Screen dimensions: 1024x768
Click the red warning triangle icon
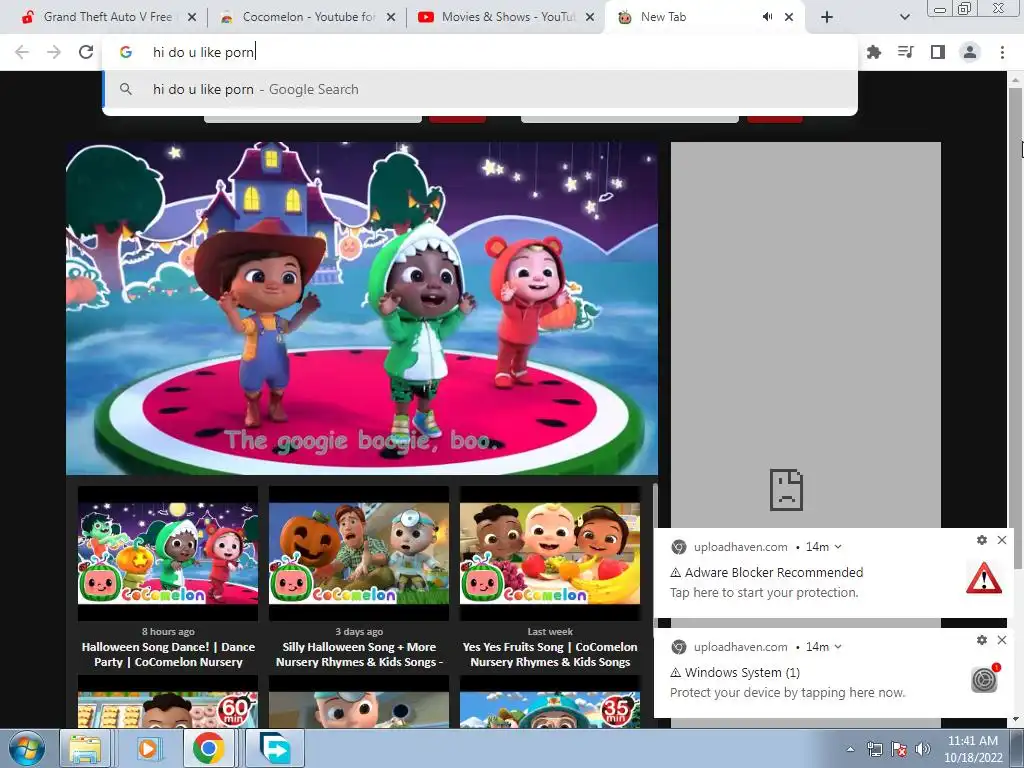984,578
